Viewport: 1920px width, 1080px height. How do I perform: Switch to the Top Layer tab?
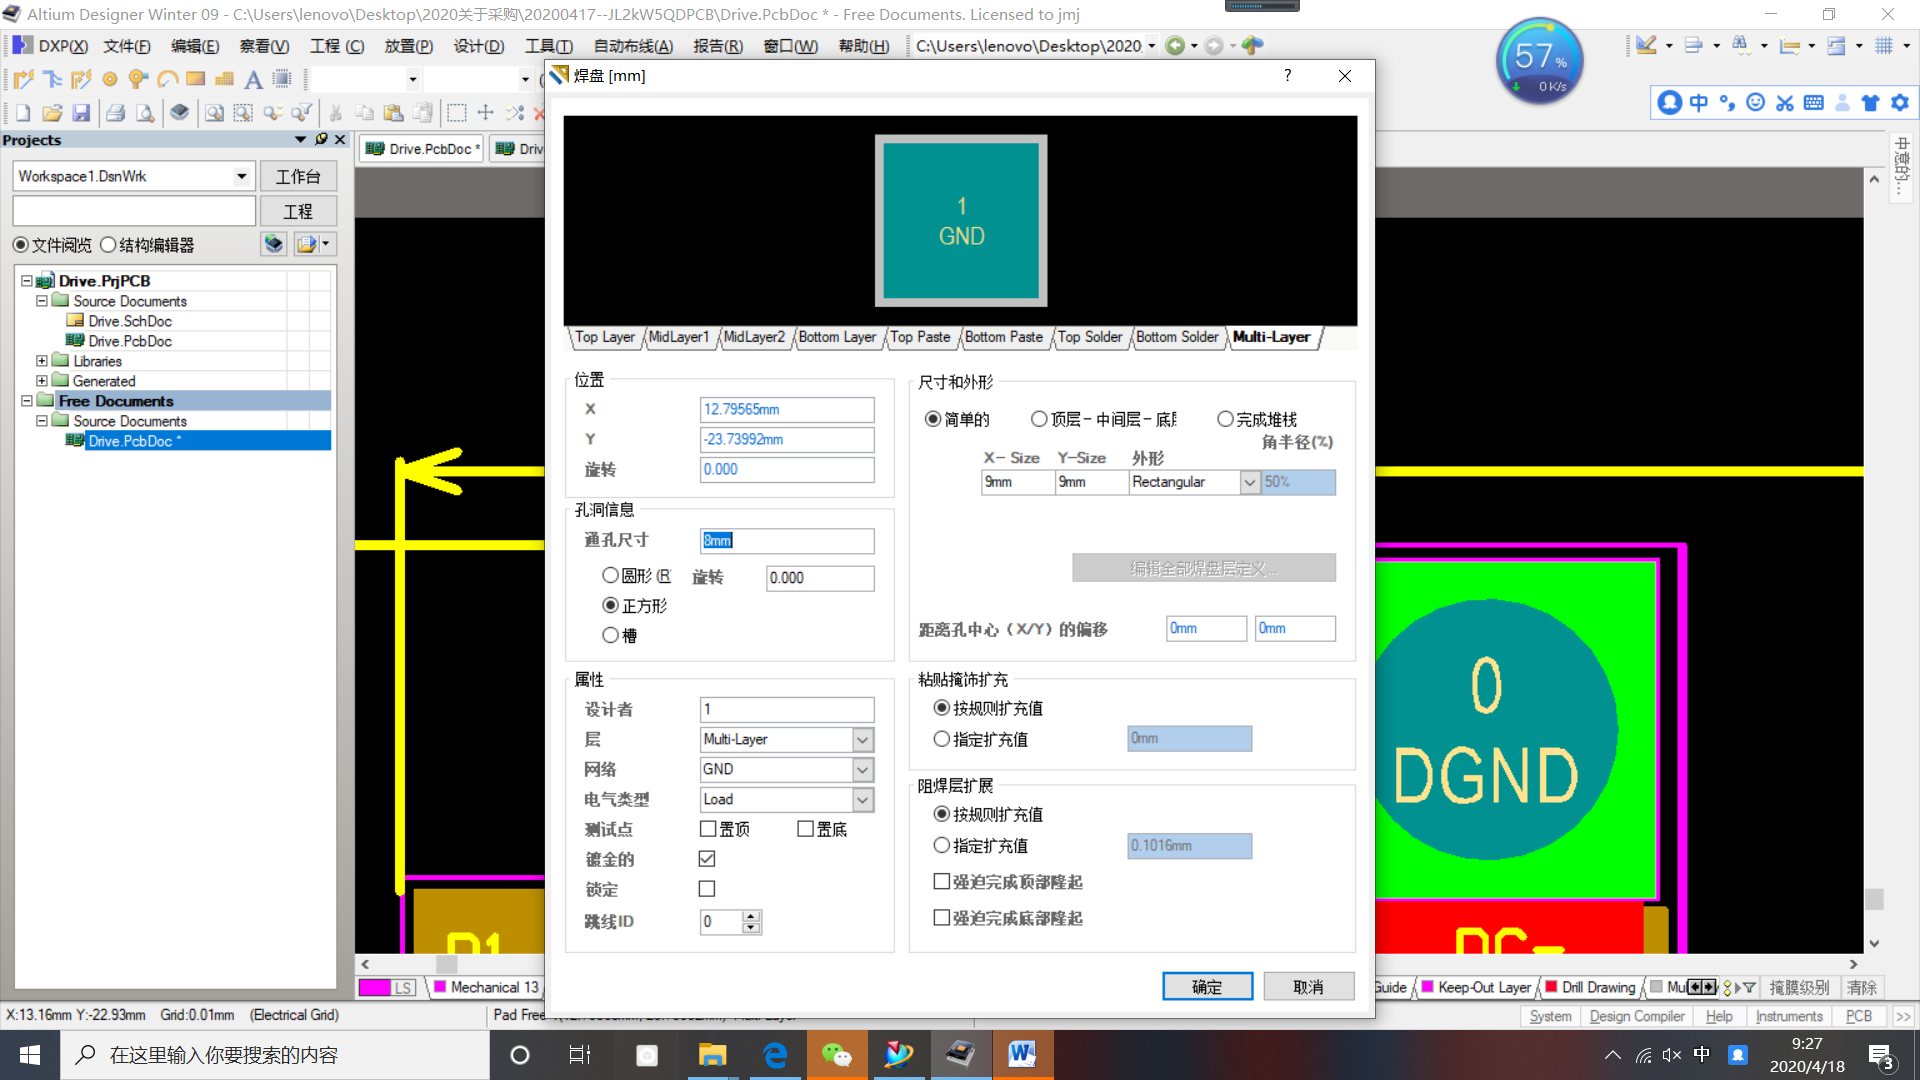[604, 337]
